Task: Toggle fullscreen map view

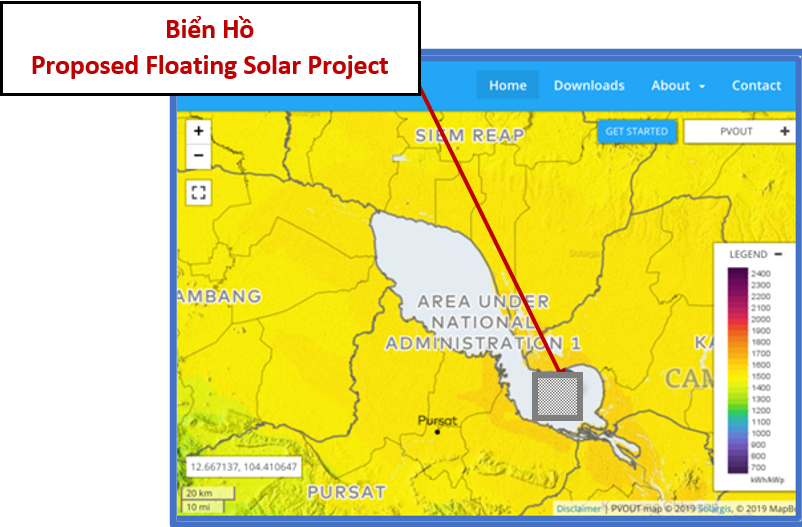Action: [x=198, y=193]
